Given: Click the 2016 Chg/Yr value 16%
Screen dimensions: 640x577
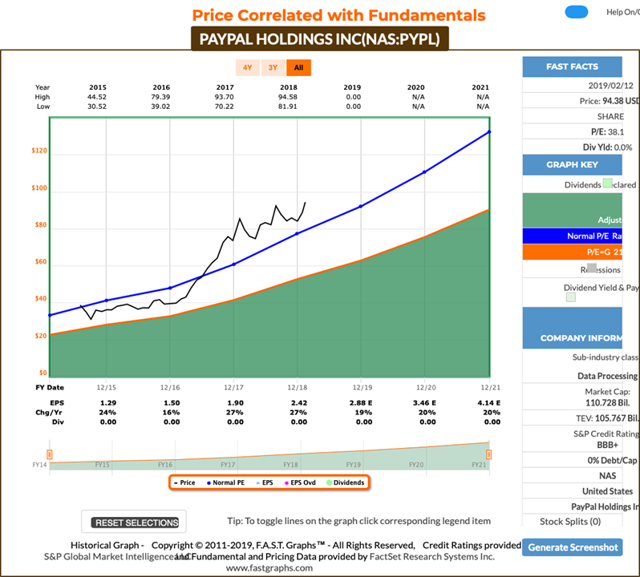Looking at the screenshot, I should 171,413.
